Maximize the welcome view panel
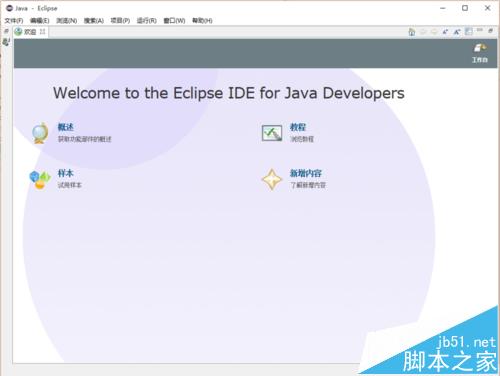Image resolution: width=500 pixels, height=376 pixels. (491, 31)
